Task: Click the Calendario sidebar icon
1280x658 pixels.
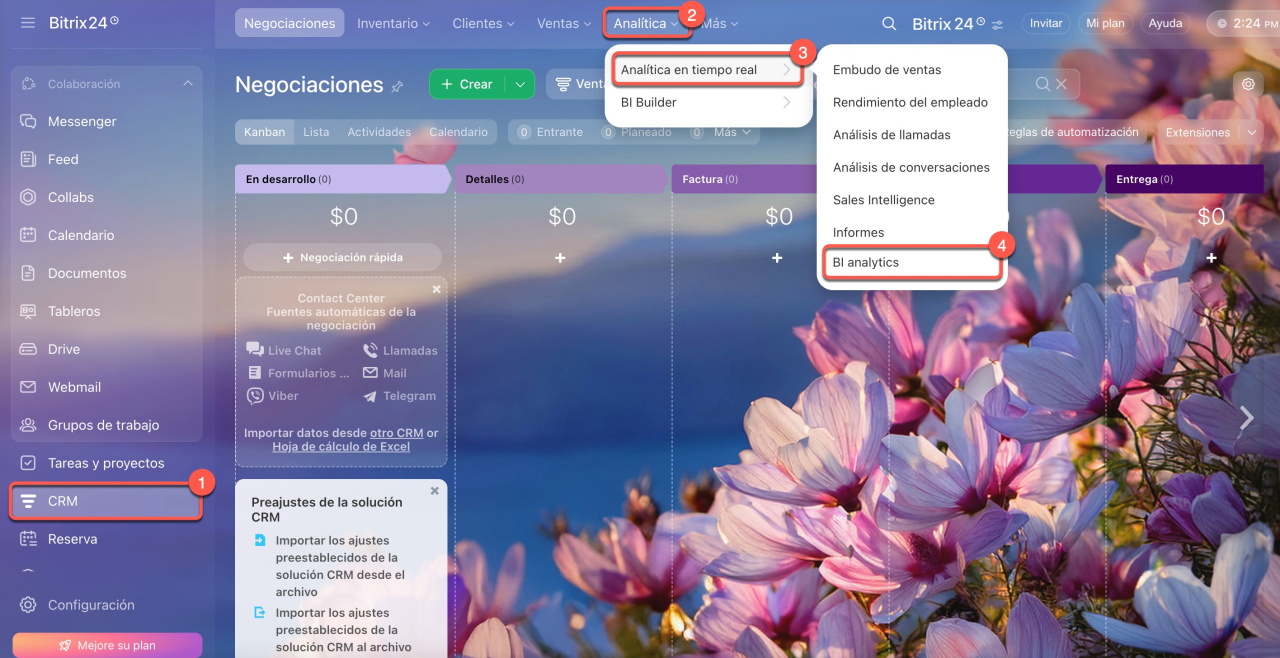Action: (28, 235)
